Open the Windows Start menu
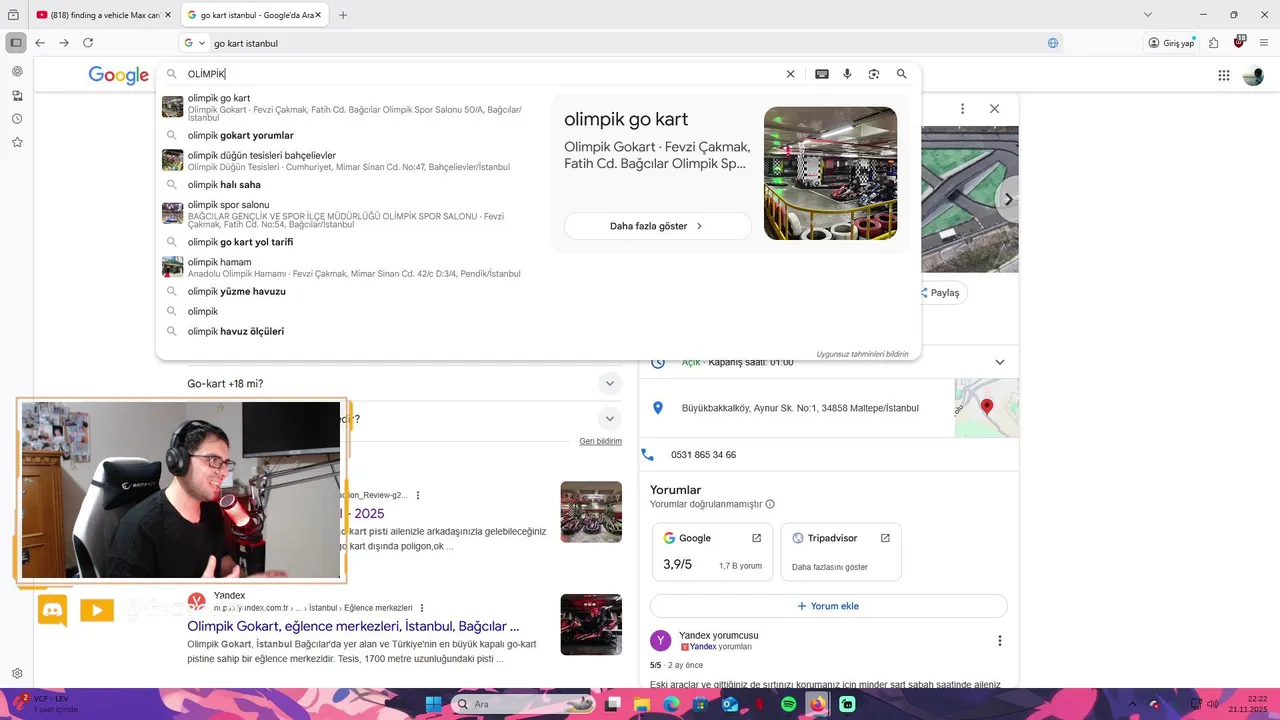The image size is (1280, 720). [x=433, y=704]
